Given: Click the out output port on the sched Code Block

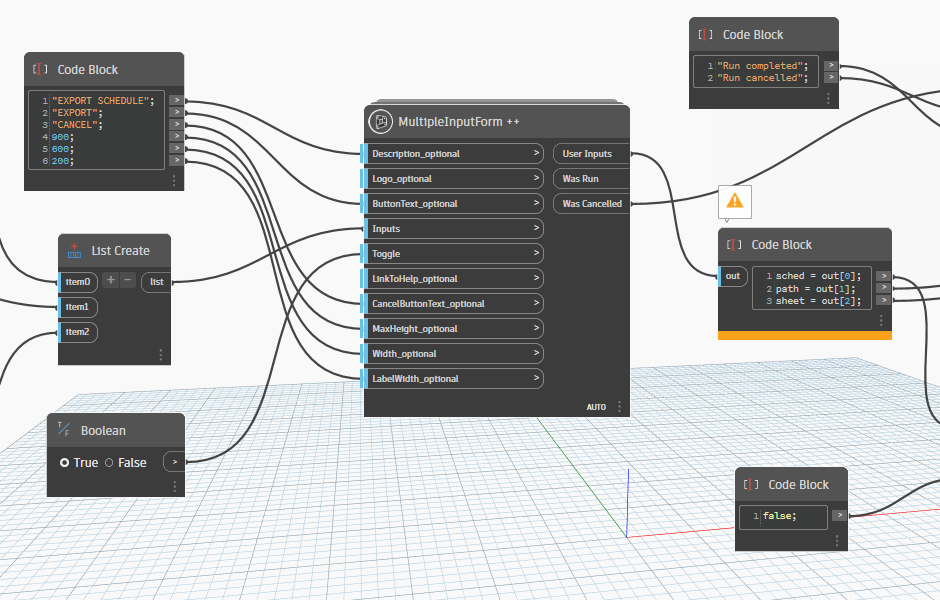Looking at the screenshot, I should point(733,276).
